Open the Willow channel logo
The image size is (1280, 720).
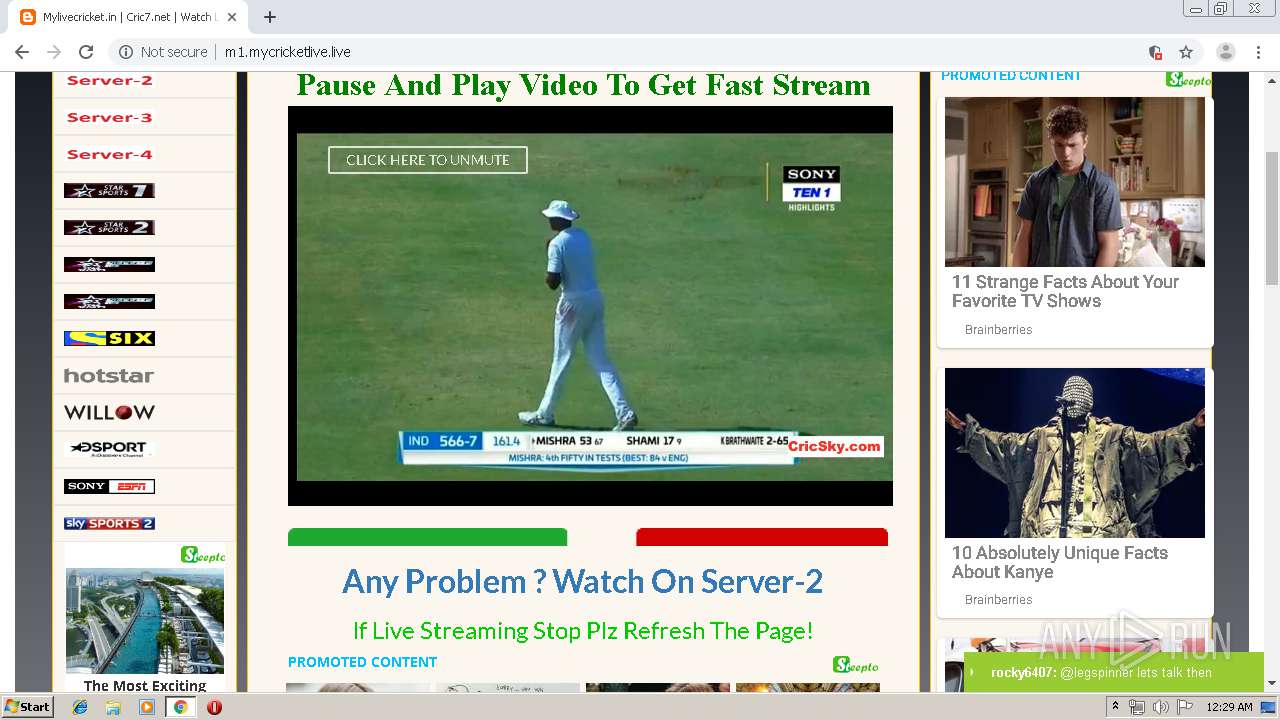[x=109, y=412]
